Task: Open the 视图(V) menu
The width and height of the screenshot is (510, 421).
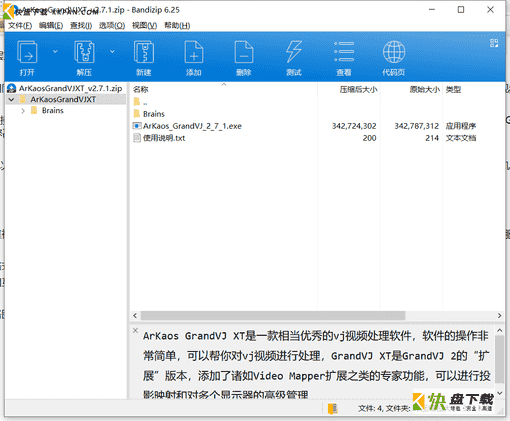Action: pyautogui.click(x=144, y=25)
